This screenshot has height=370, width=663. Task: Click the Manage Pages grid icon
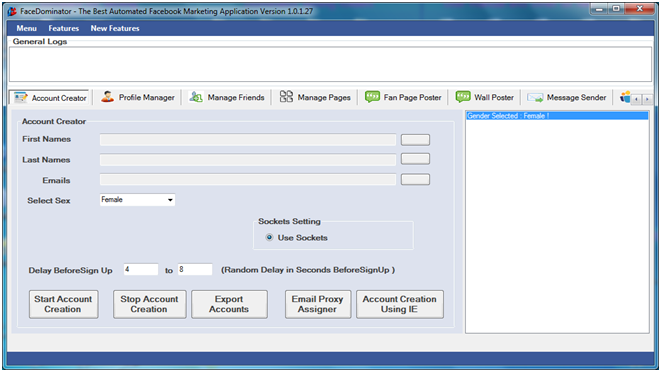pyautogui.click(x=286, y=97)
